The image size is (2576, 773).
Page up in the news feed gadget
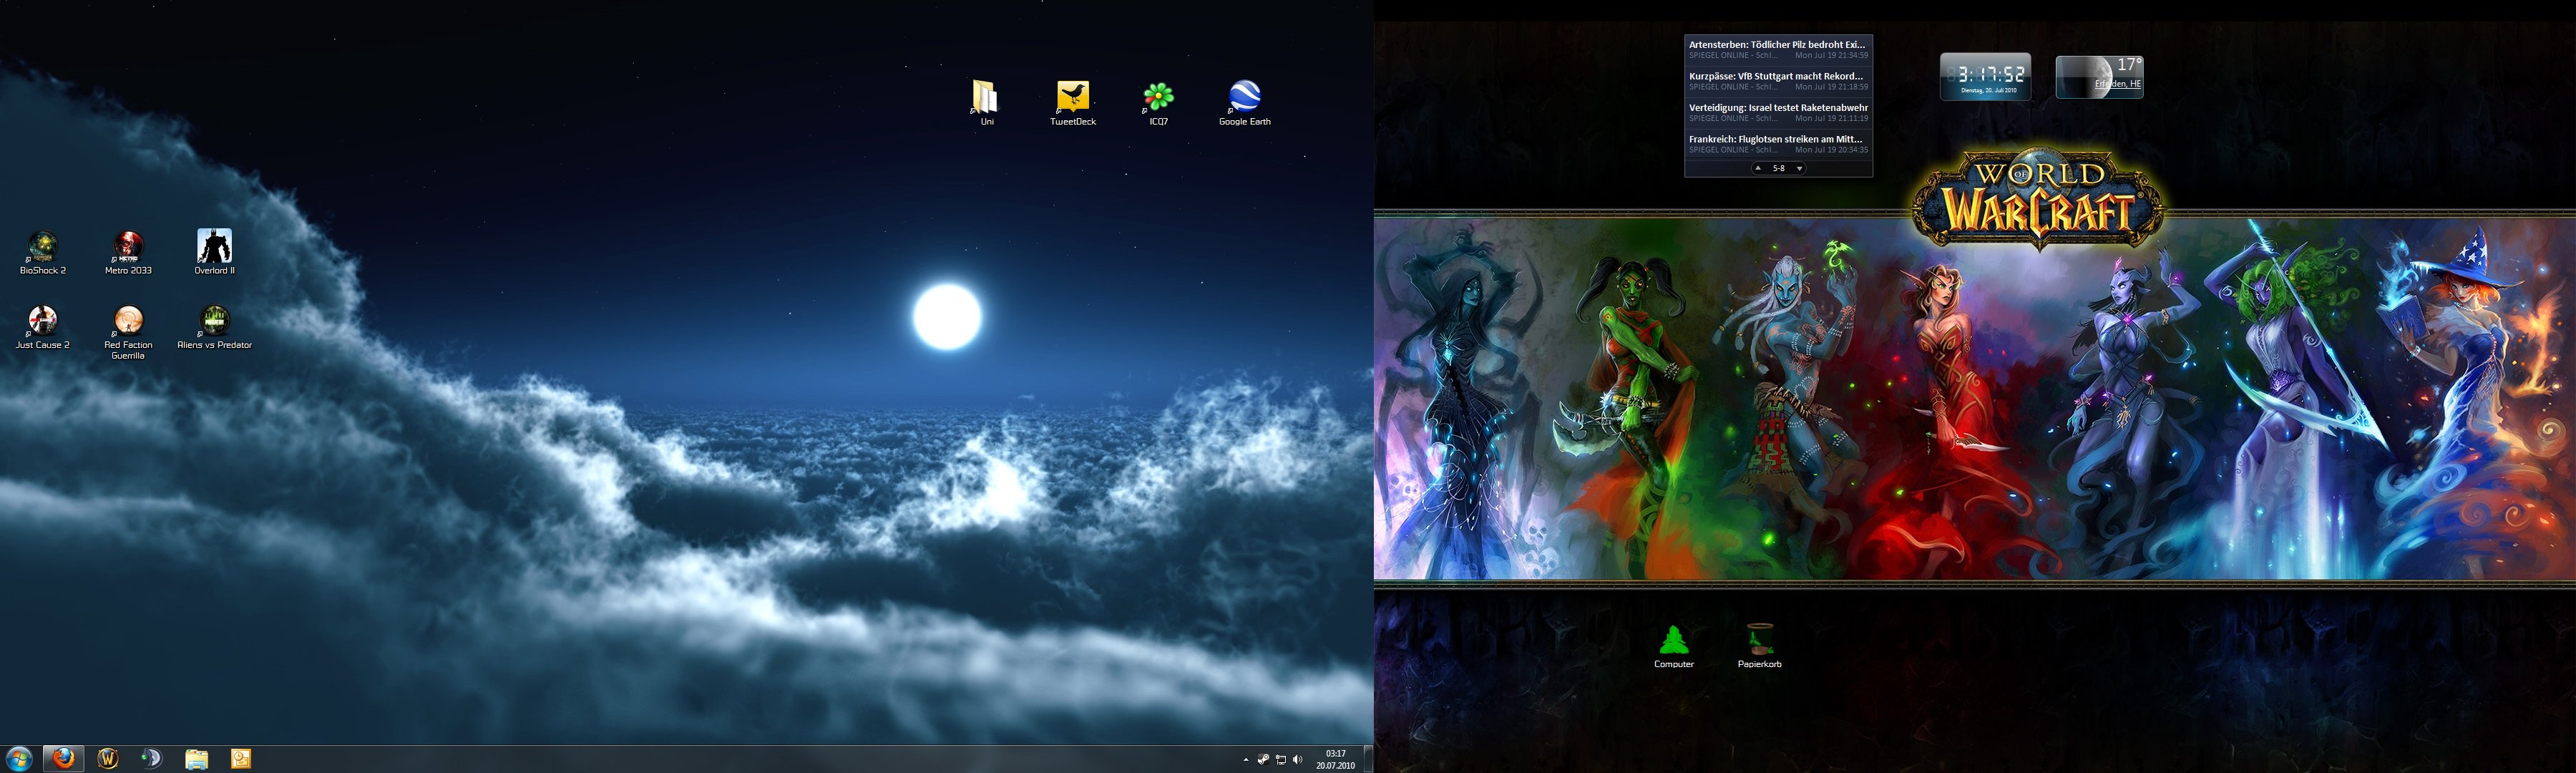[1758, 169]
